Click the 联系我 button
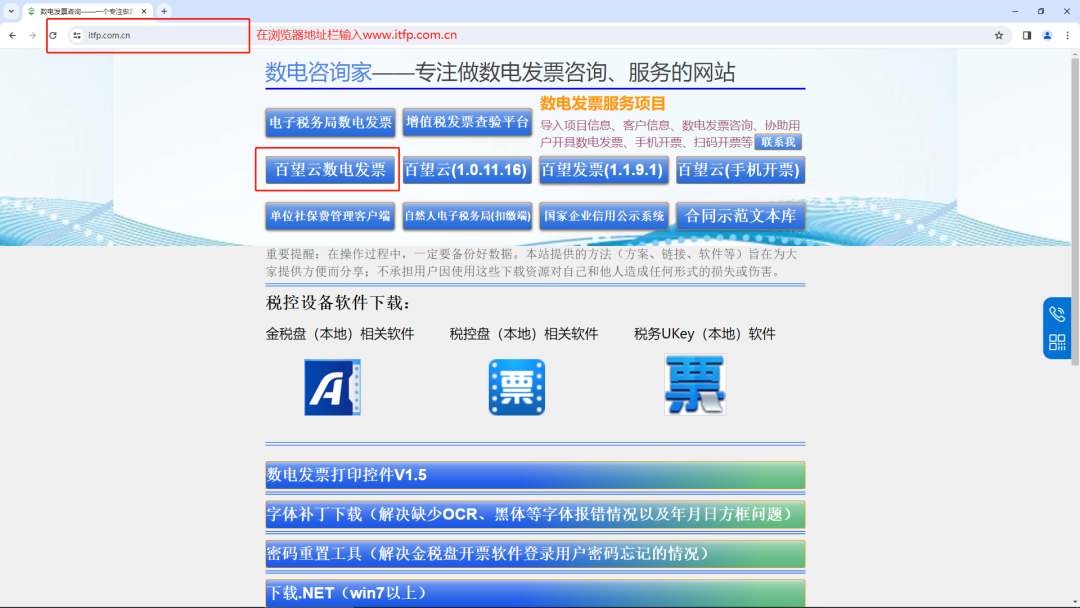 778,142
